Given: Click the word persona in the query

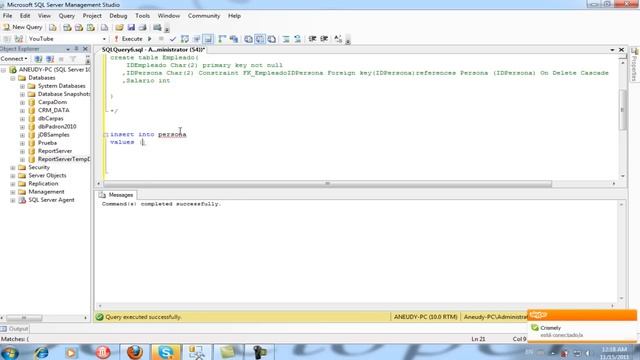Looking at the screenshot, I should 172,134.
